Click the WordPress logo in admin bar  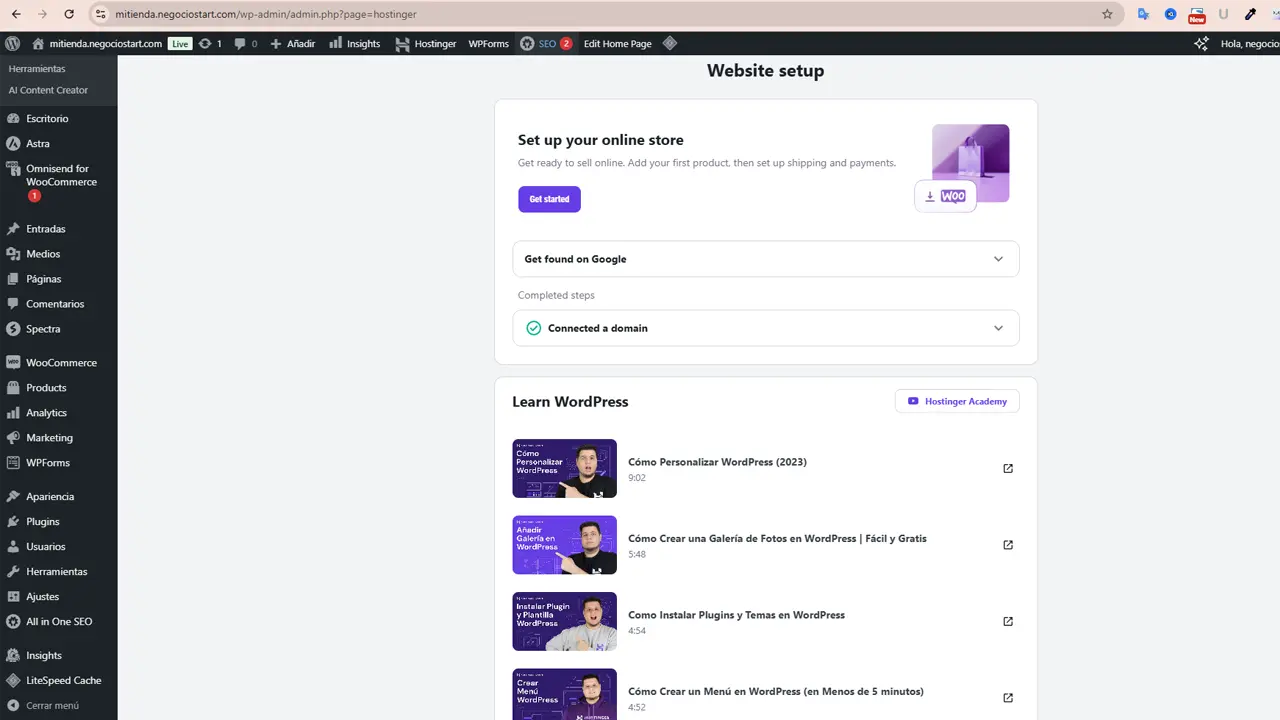[x=13, y=43]
